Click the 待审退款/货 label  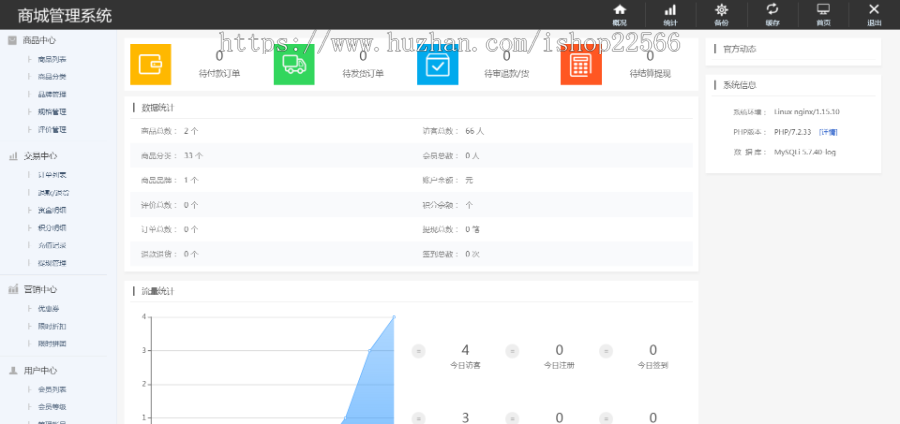[506, 73]
